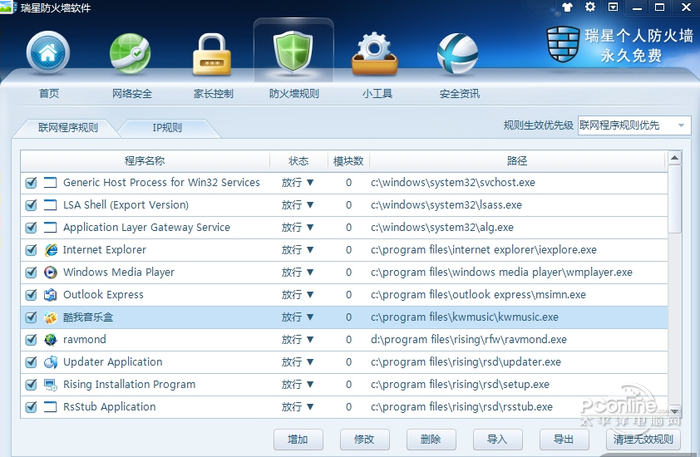Toggle the RsStub Application checkbox
The height and width of the screenshot is (457, 700).
[31, 407]
